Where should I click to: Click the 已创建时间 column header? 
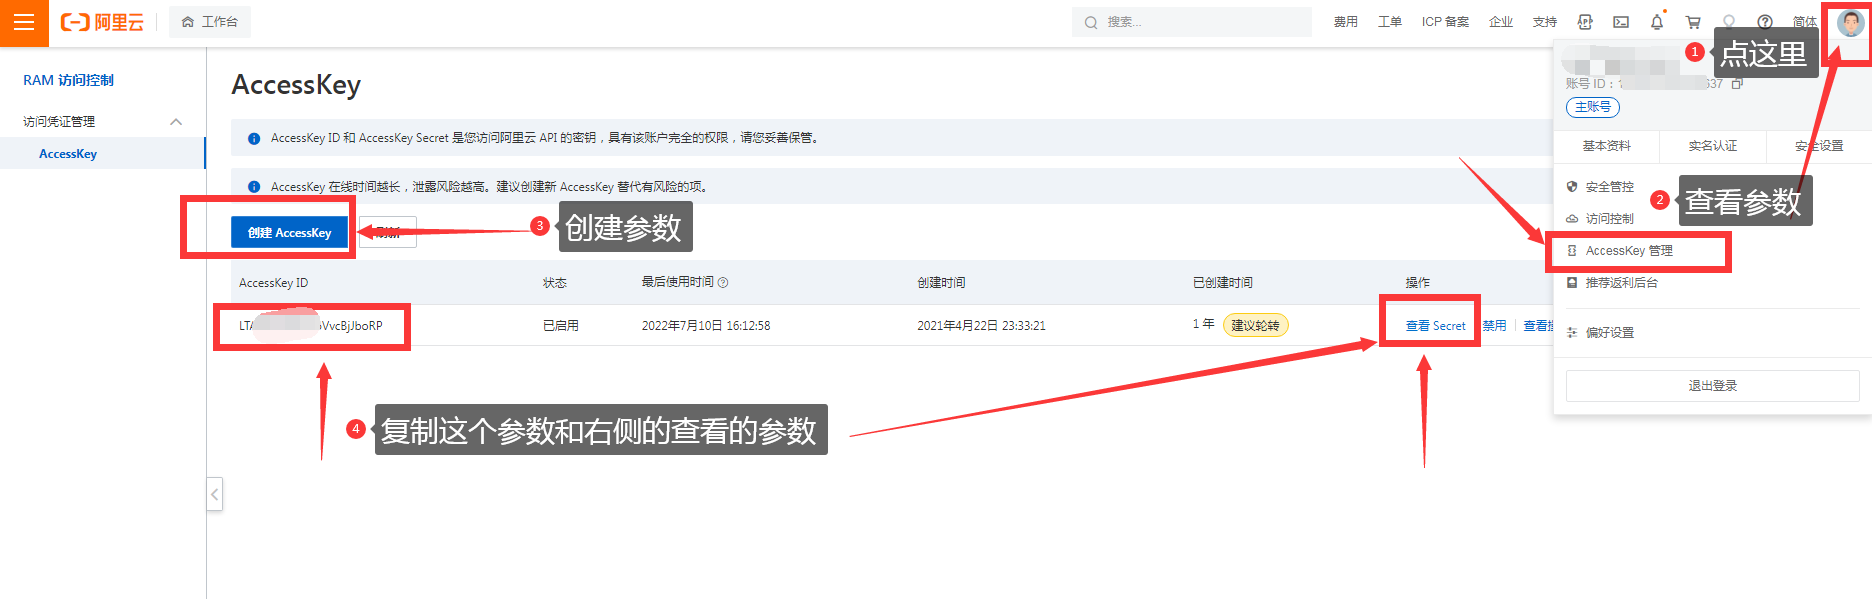point(1222,283)
